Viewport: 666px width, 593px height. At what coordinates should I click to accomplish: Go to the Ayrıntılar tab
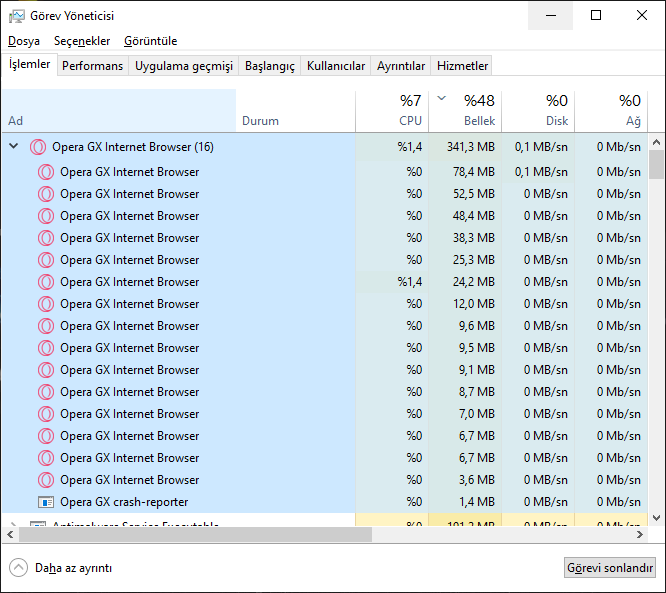(401, 66)
